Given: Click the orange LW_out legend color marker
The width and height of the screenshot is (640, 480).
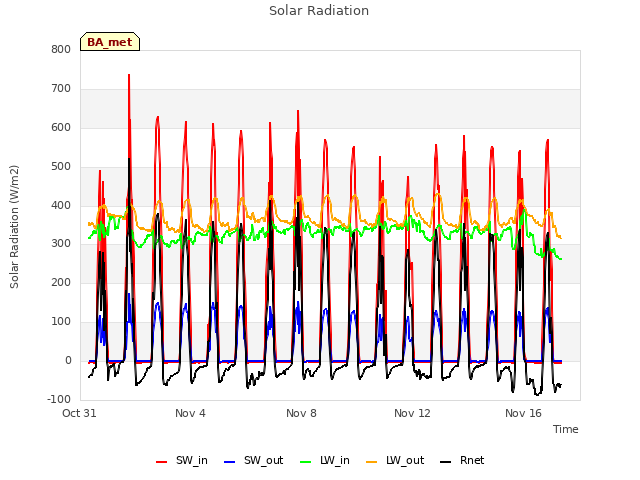Looking at the screenshot, I should (x=372, y=462).
